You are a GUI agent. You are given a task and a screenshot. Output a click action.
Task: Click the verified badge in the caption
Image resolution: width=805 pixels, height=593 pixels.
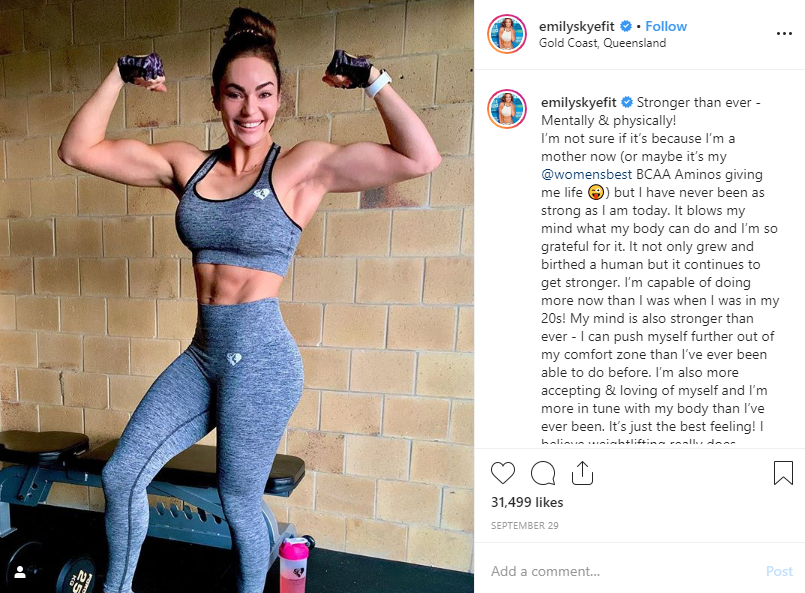pos(627,102)
